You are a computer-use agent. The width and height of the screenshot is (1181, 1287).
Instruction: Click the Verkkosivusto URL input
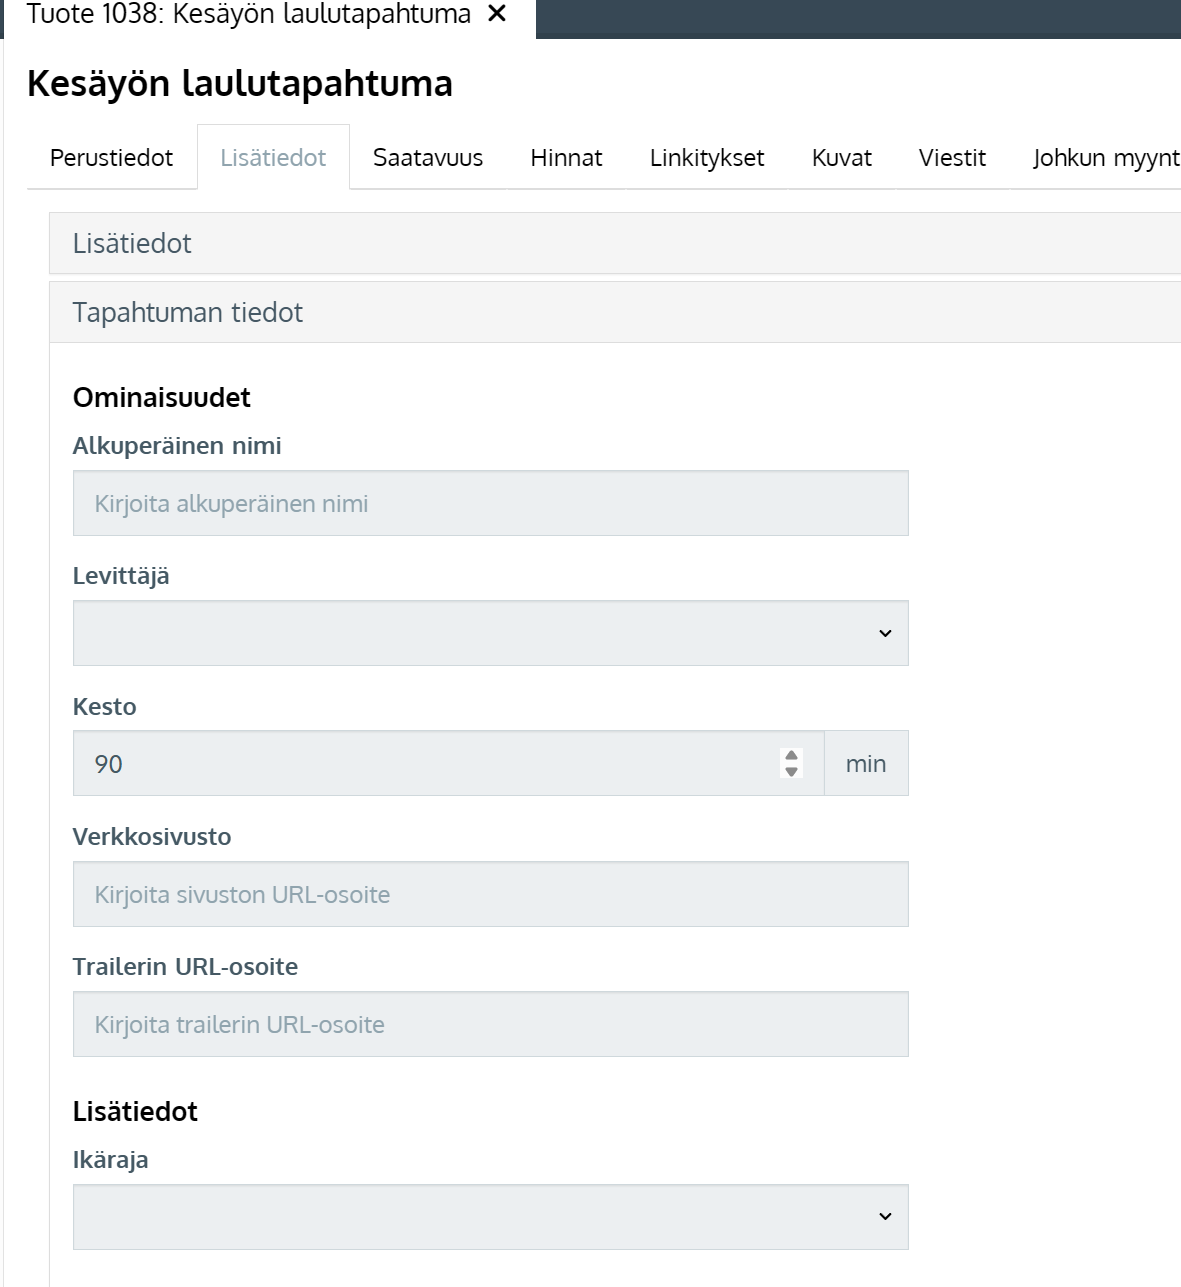point(490,894)
